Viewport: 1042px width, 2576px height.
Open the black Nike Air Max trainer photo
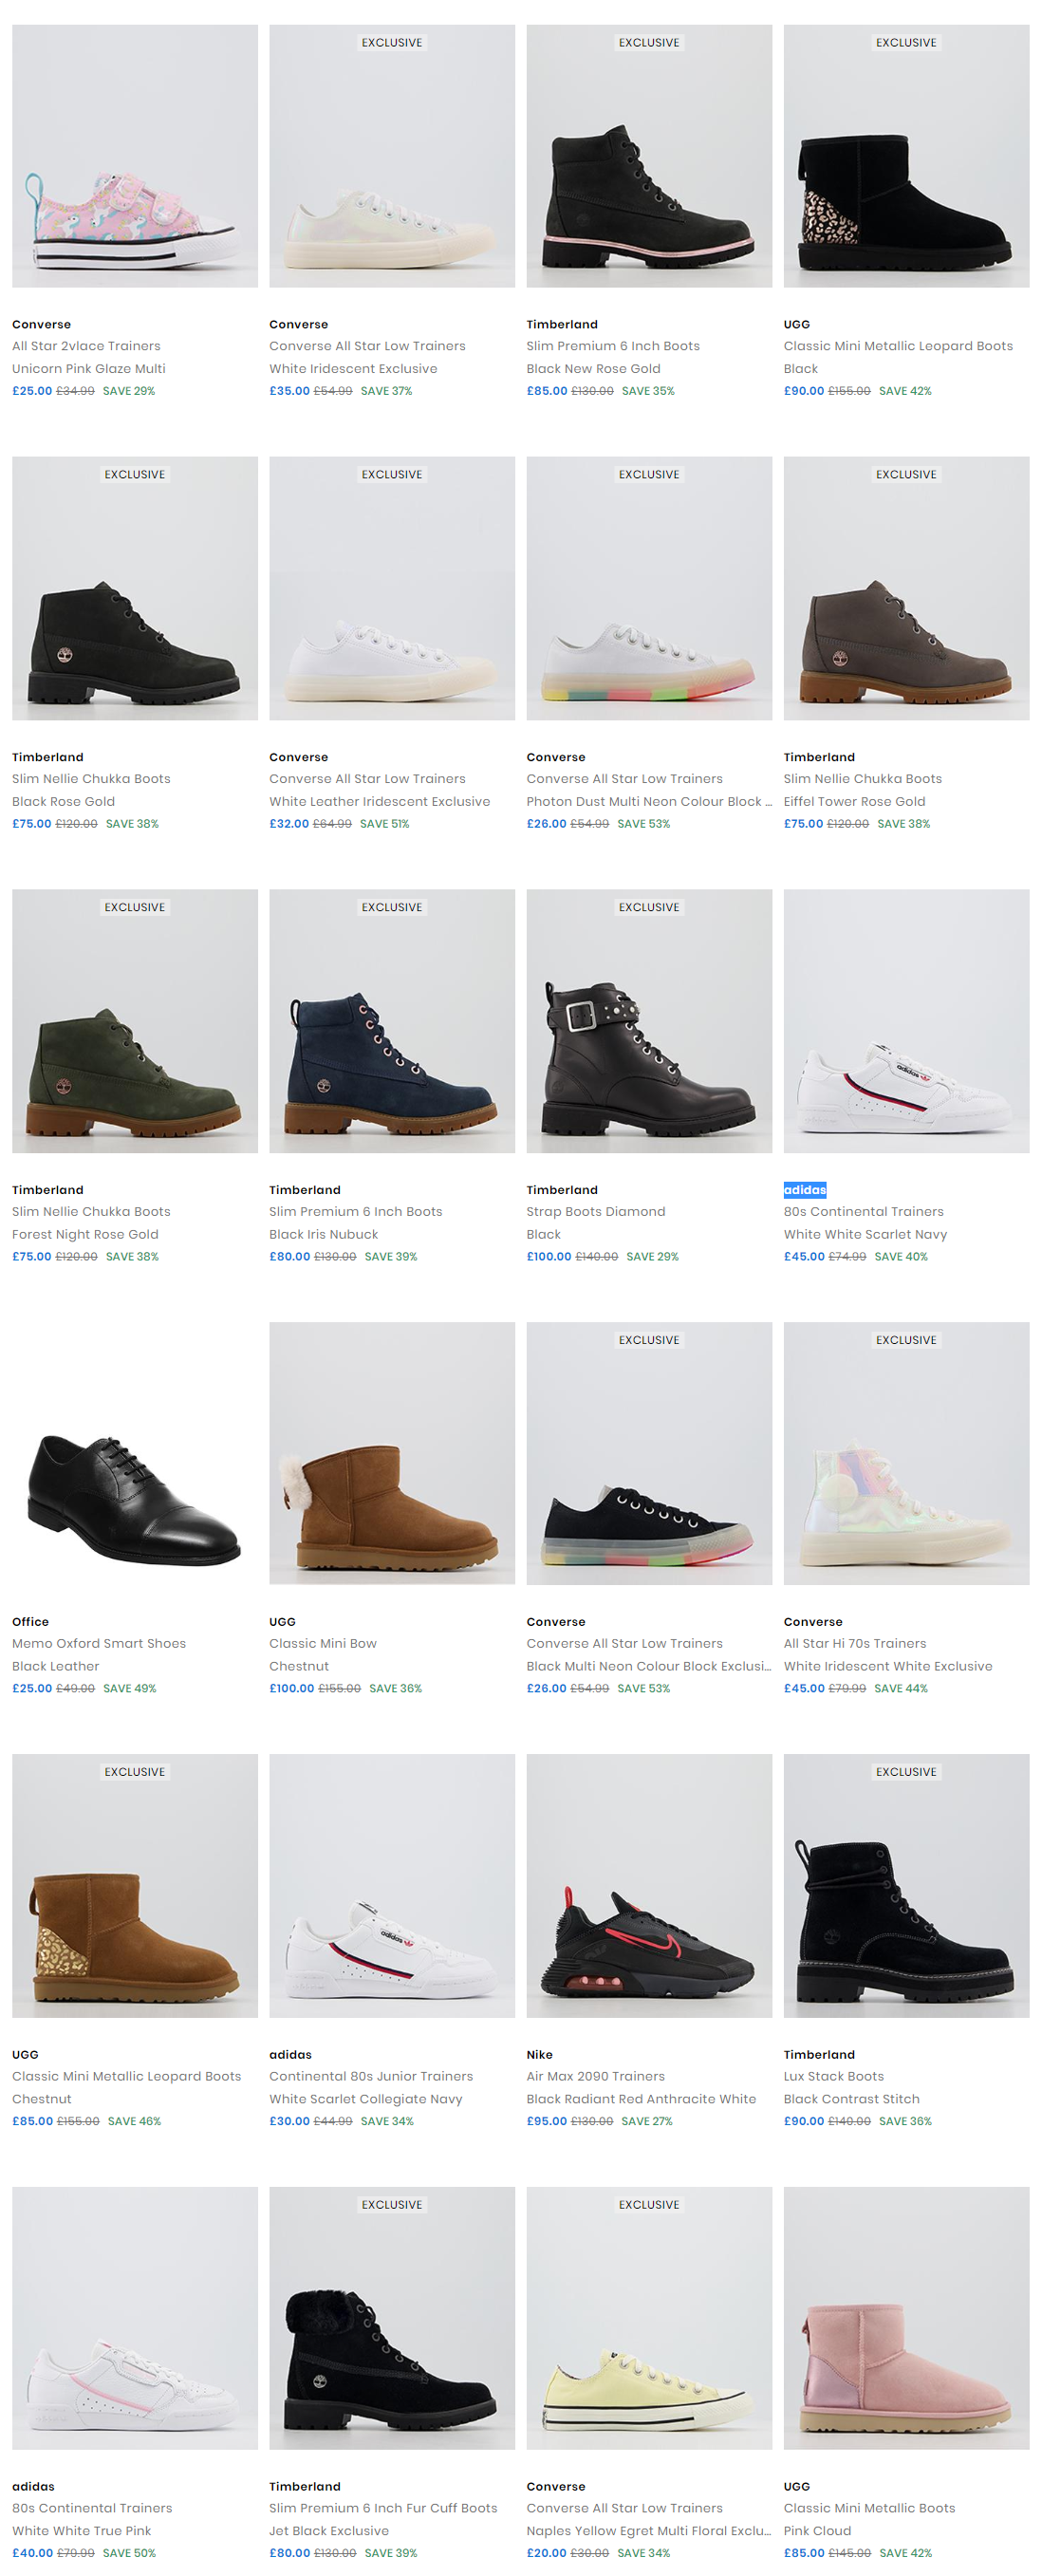tap(648, 1886)
